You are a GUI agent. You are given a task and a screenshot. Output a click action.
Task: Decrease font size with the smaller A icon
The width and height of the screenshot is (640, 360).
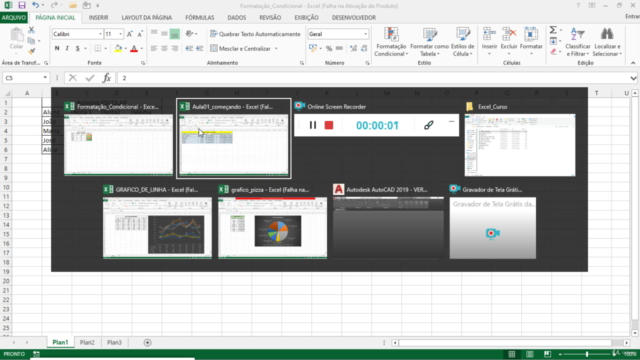(x=140, y=34)
